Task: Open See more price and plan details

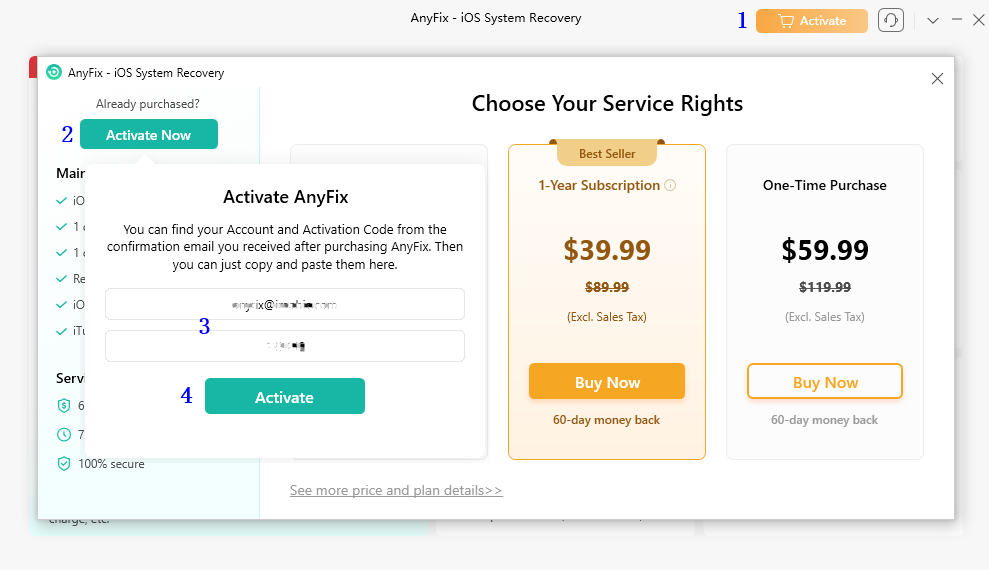Action: (x=396, y=490)
